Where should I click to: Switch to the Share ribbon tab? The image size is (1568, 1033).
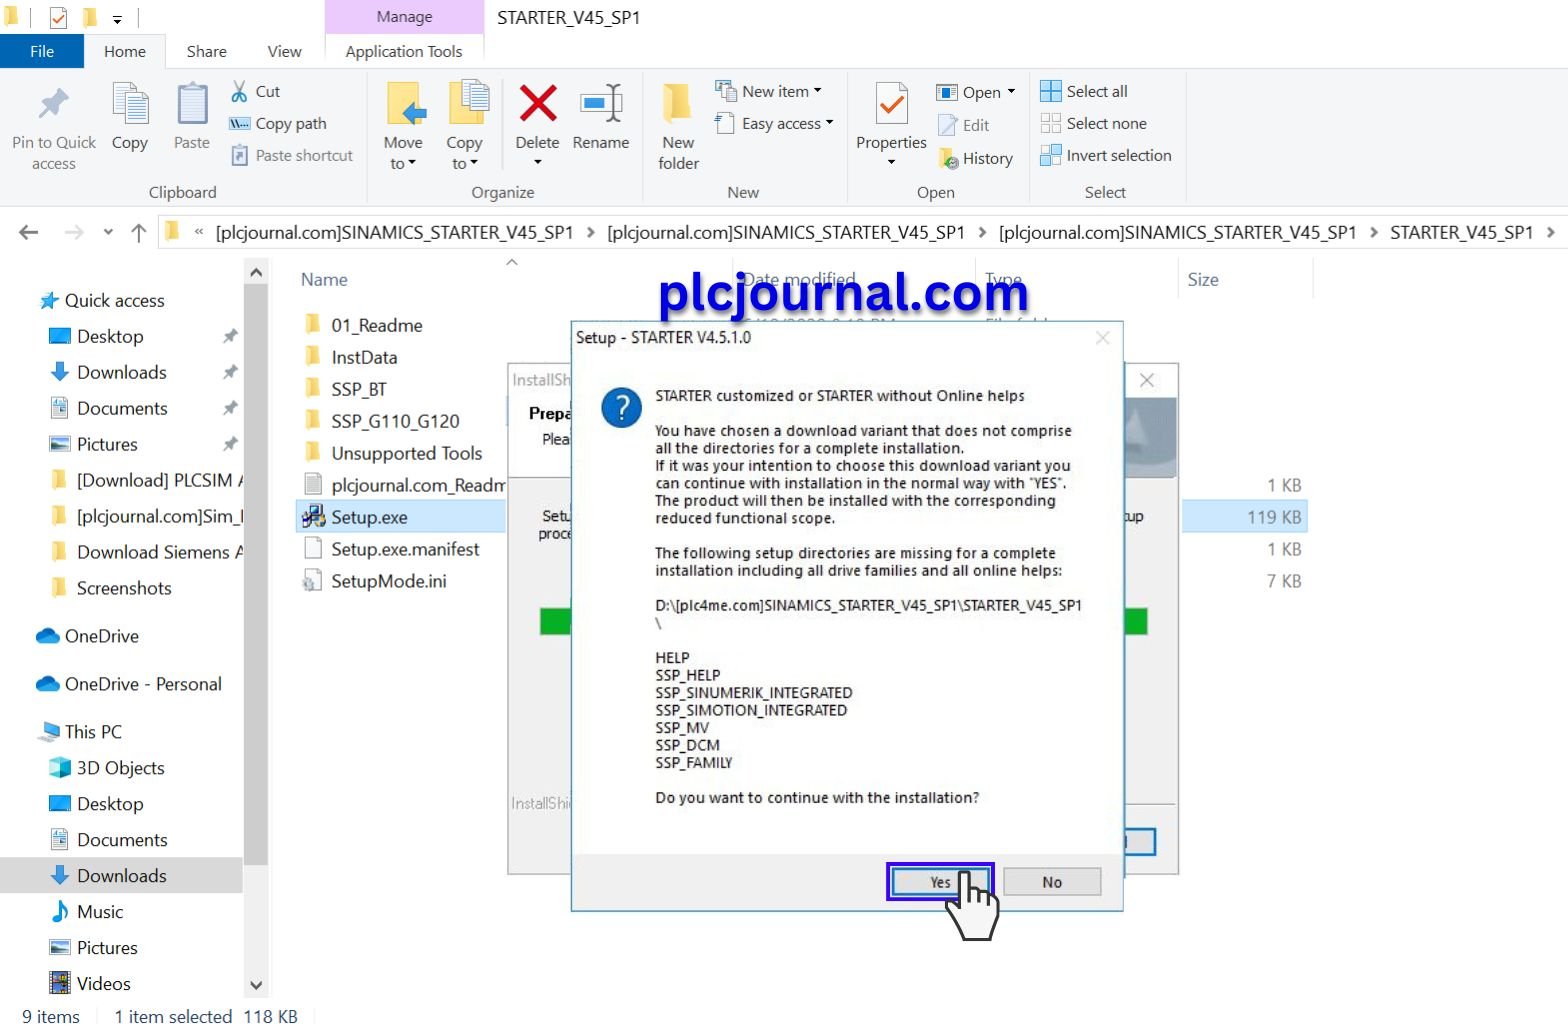[206, 51]
